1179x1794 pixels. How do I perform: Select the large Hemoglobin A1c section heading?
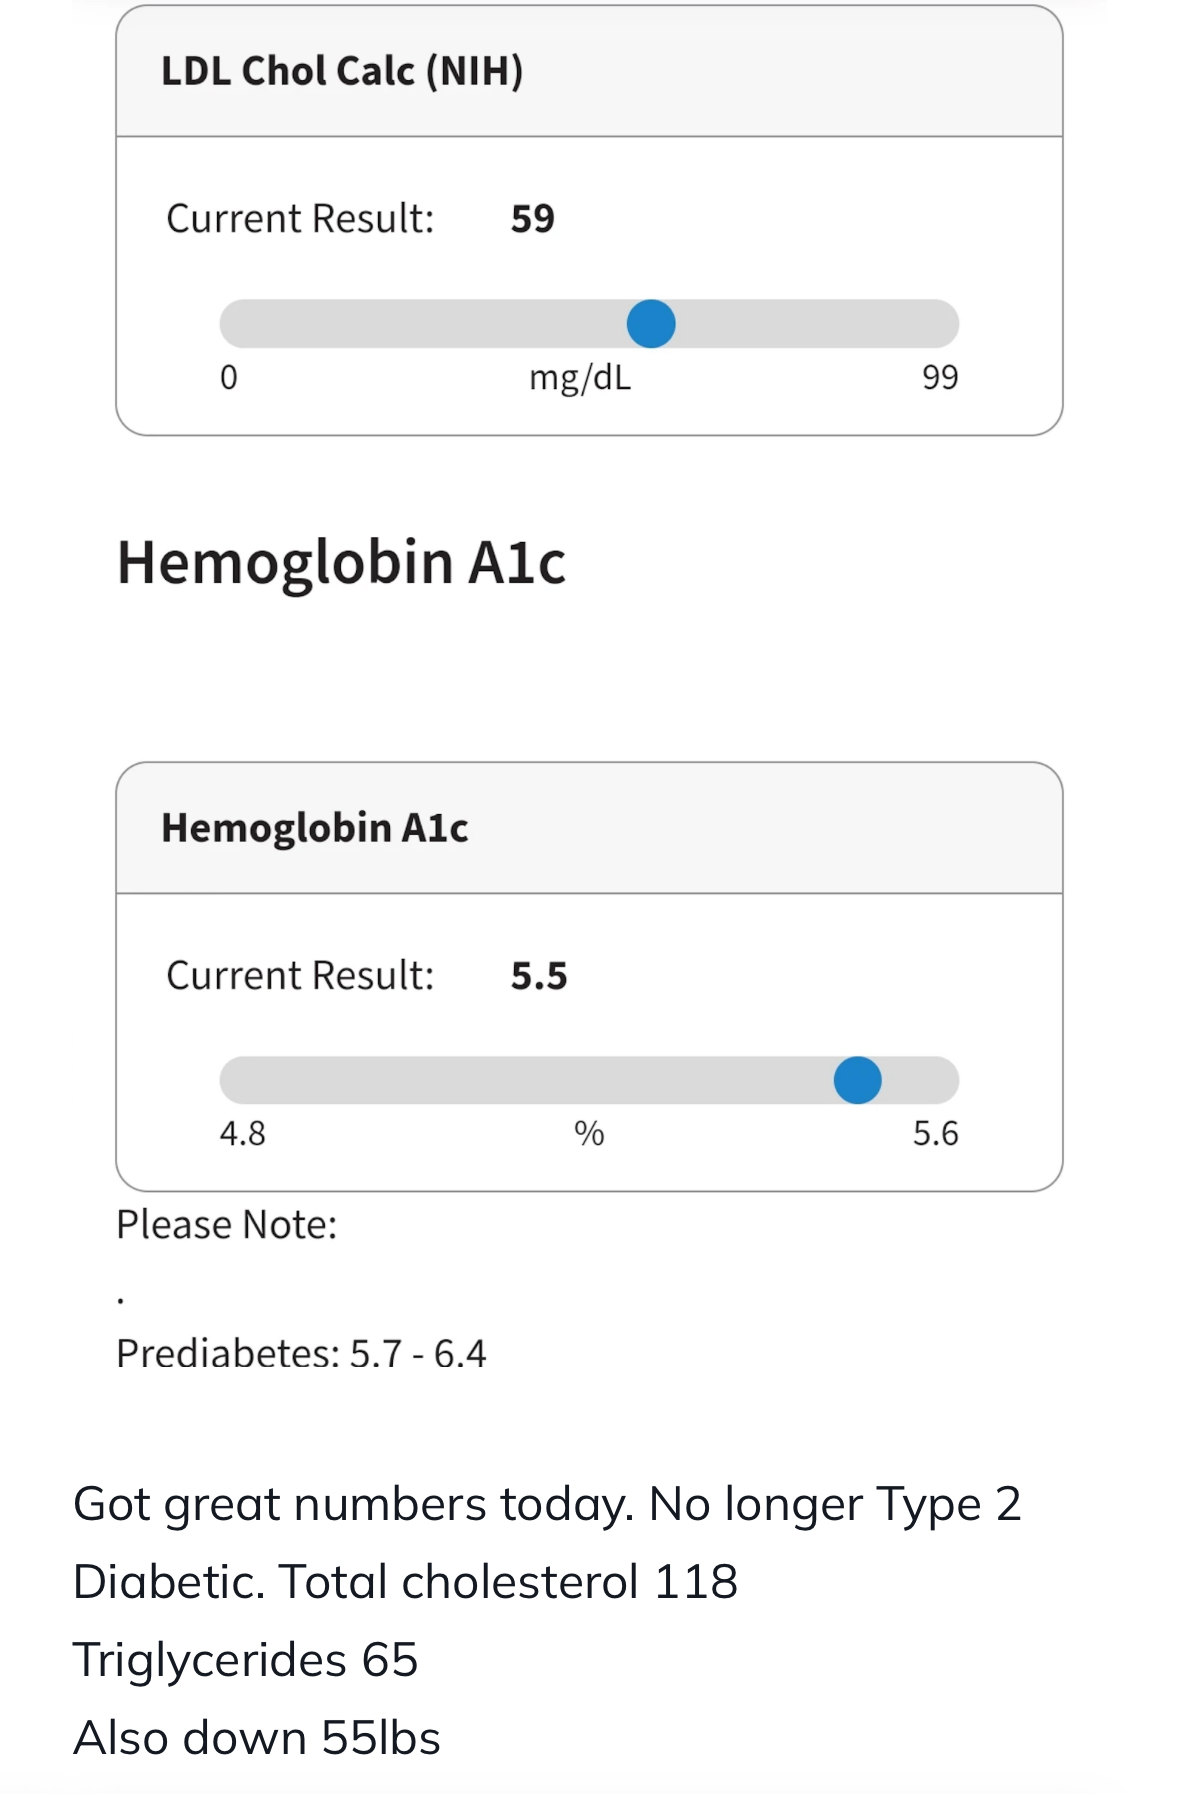click(341, 562)
